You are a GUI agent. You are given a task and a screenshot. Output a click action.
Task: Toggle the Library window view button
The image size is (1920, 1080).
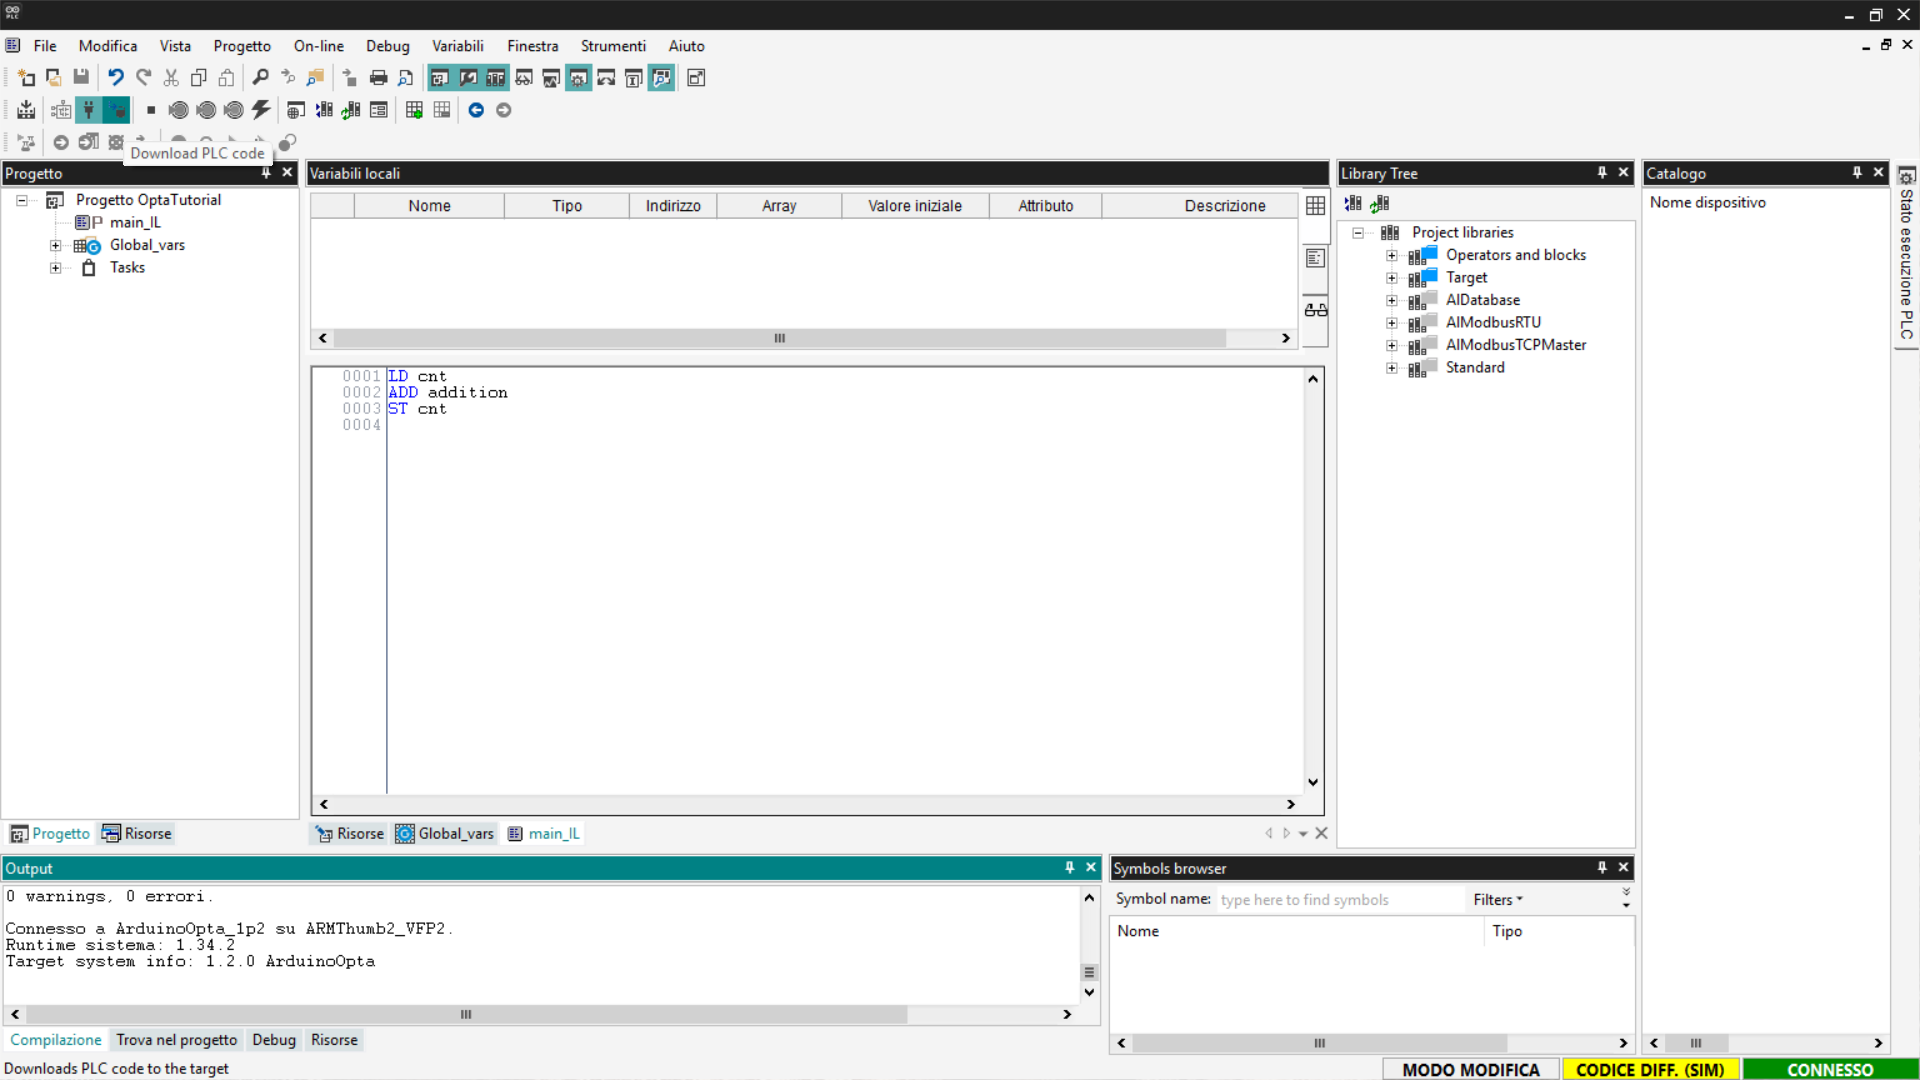pos(495,78)
